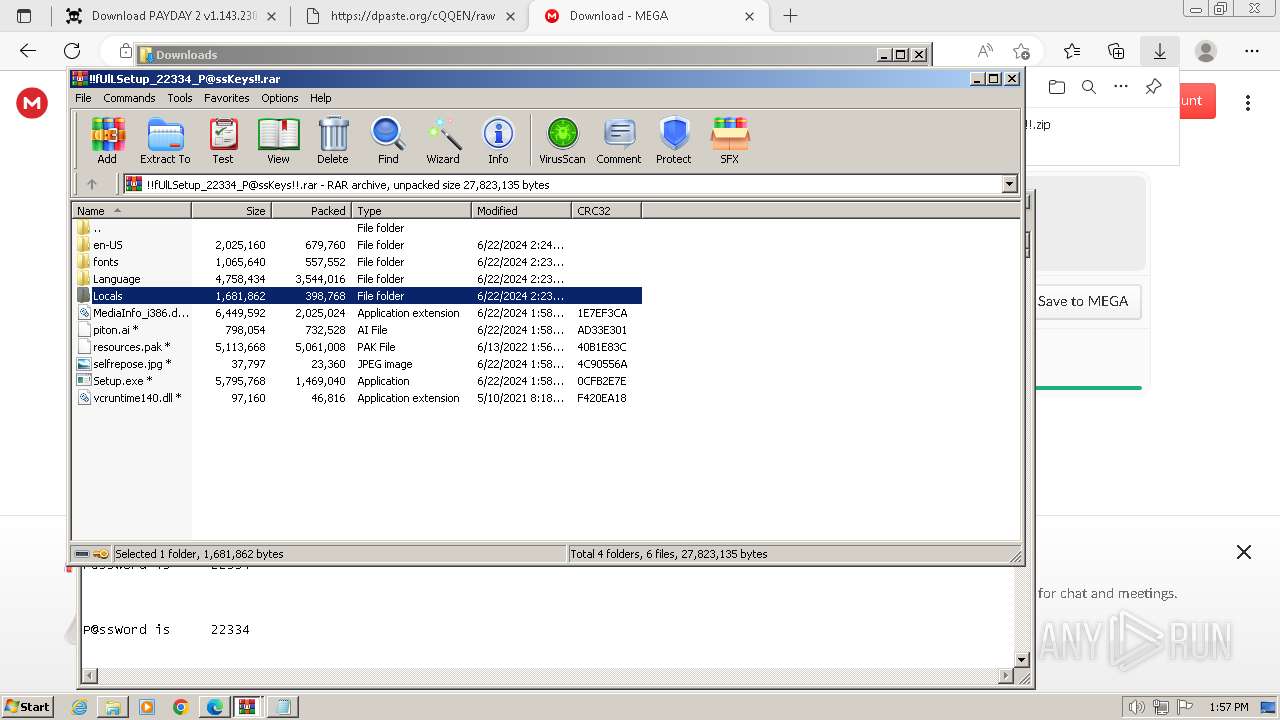The width and height of the screenshot is (1280, 720).
Task: Sort by CRC32 column header
Action: (606, 210)
